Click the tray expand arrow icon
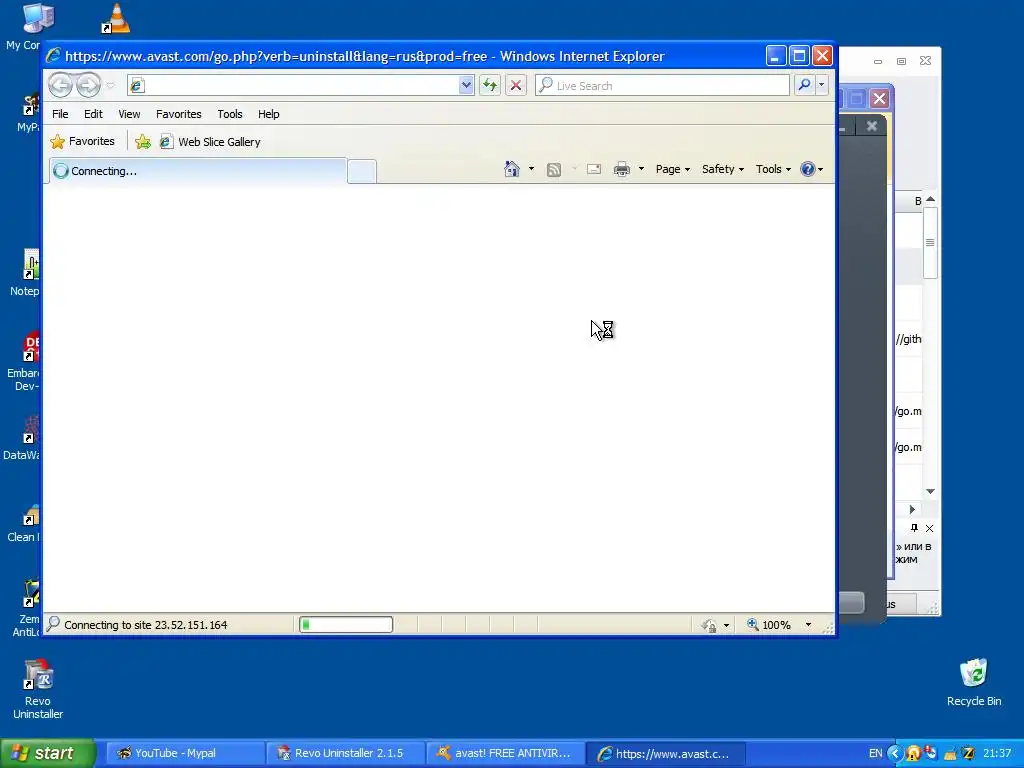The height and width of the screenshot is (768, 1024). click(895, 753)
